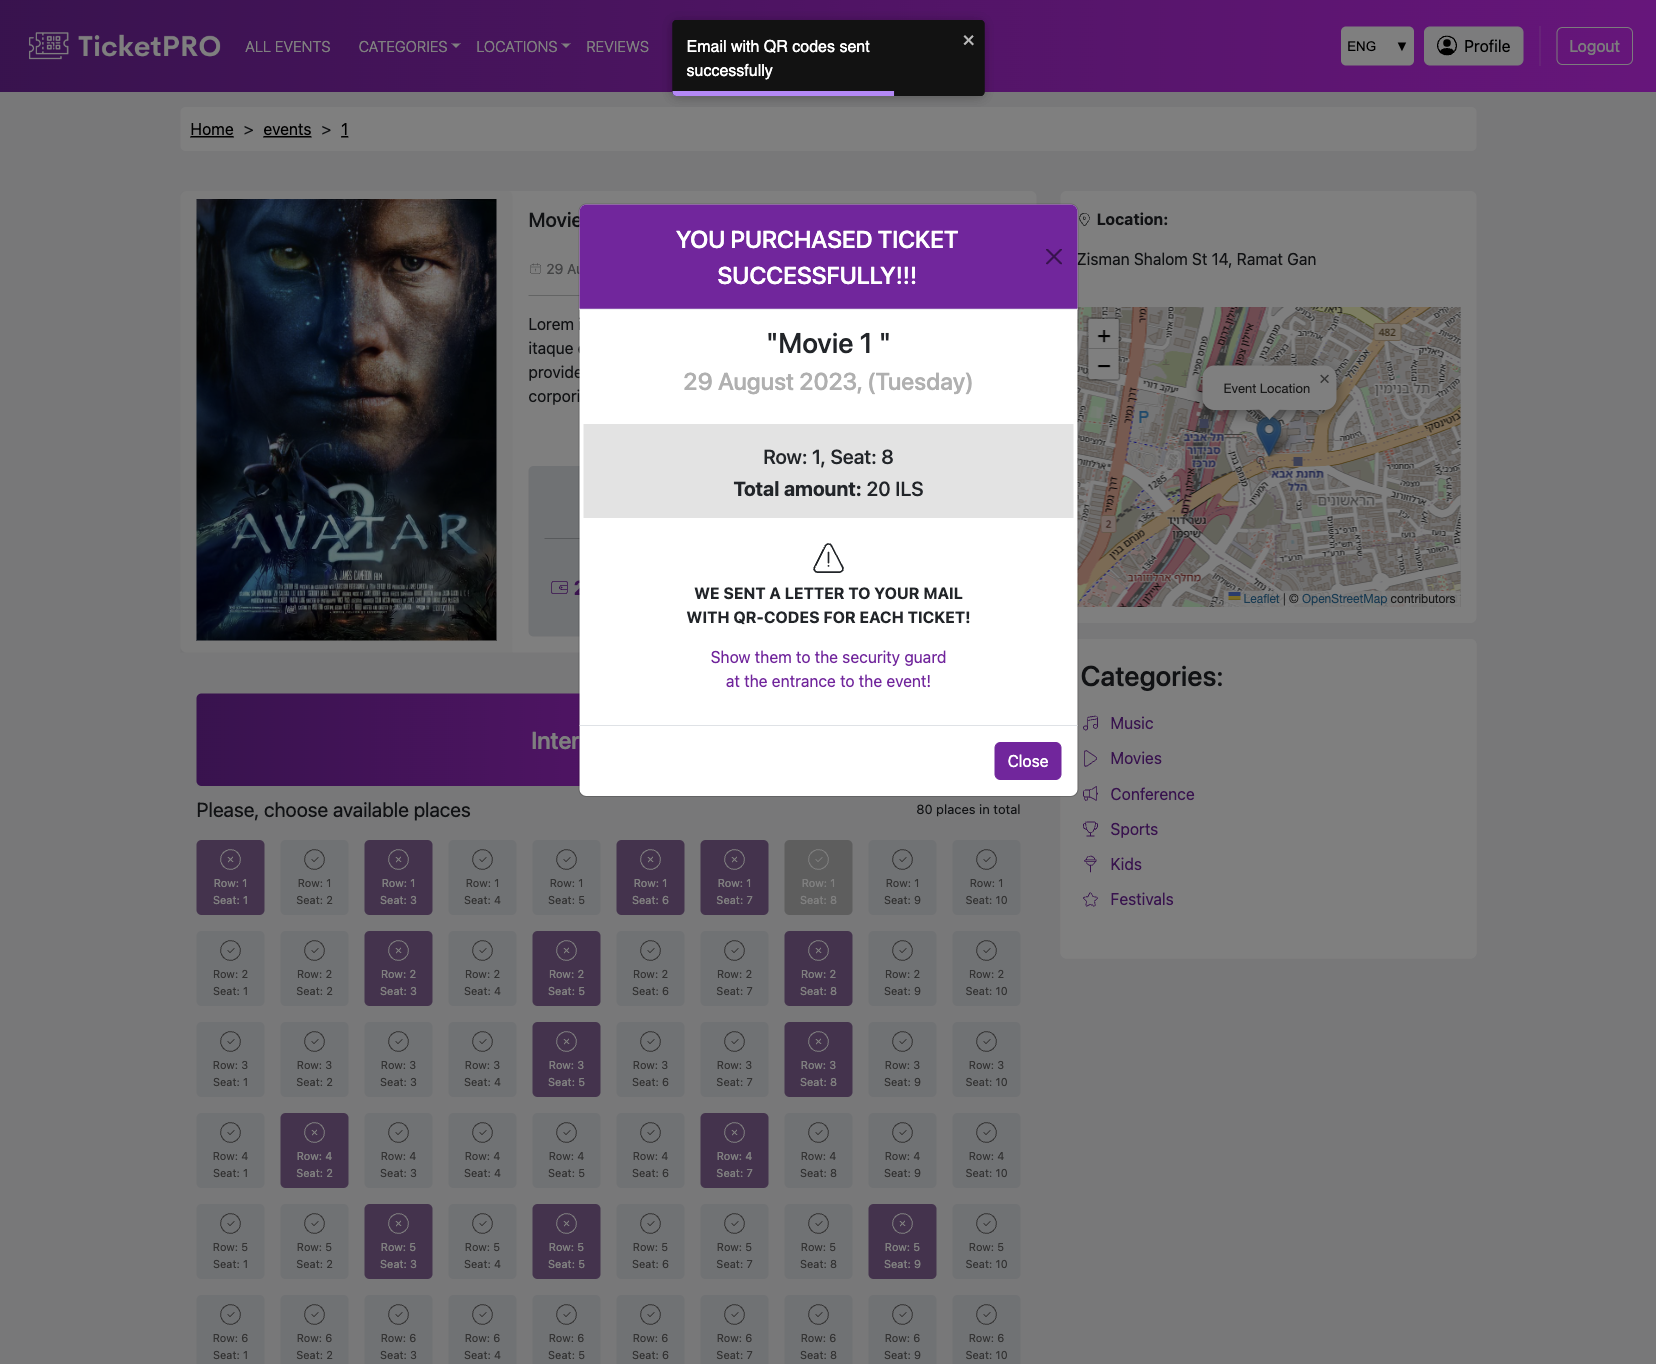Click occupied seat Row 5 Seat 5
The image size is (1656, 1364).
[x=566, y=1241]
